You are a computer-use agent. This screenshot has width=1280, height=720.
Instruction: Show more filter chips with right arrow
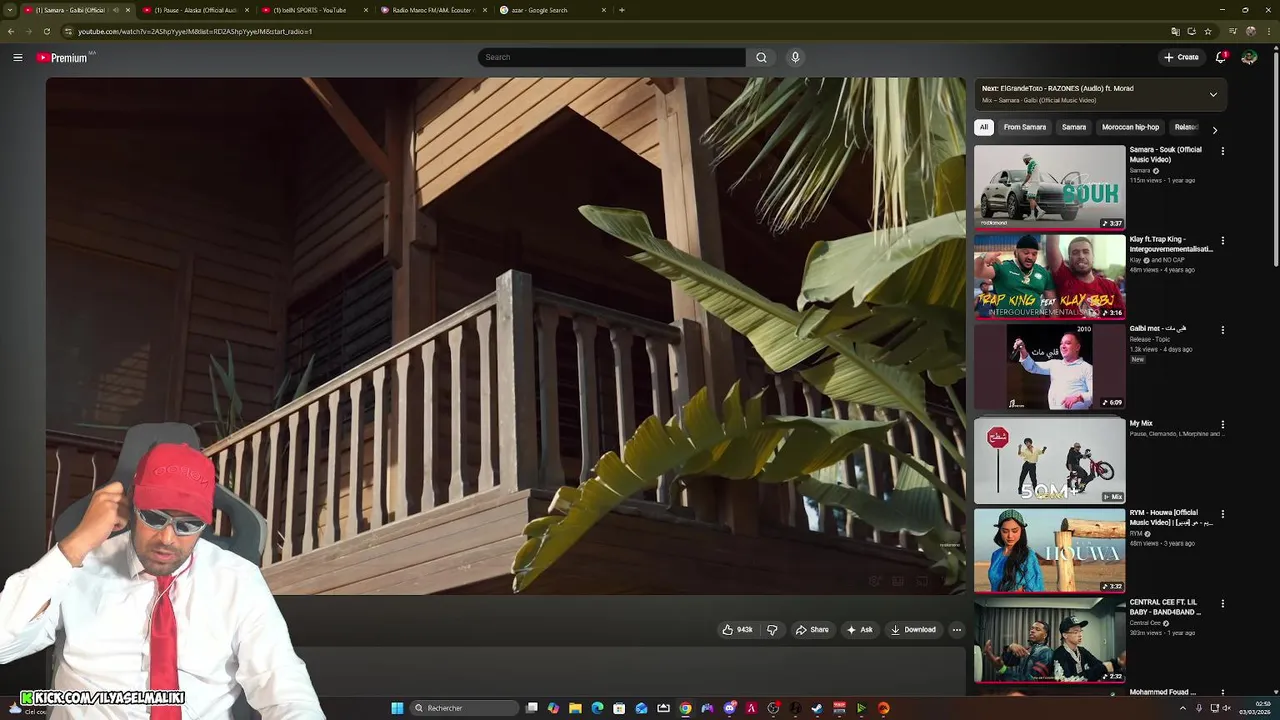tap(1214, 129)
